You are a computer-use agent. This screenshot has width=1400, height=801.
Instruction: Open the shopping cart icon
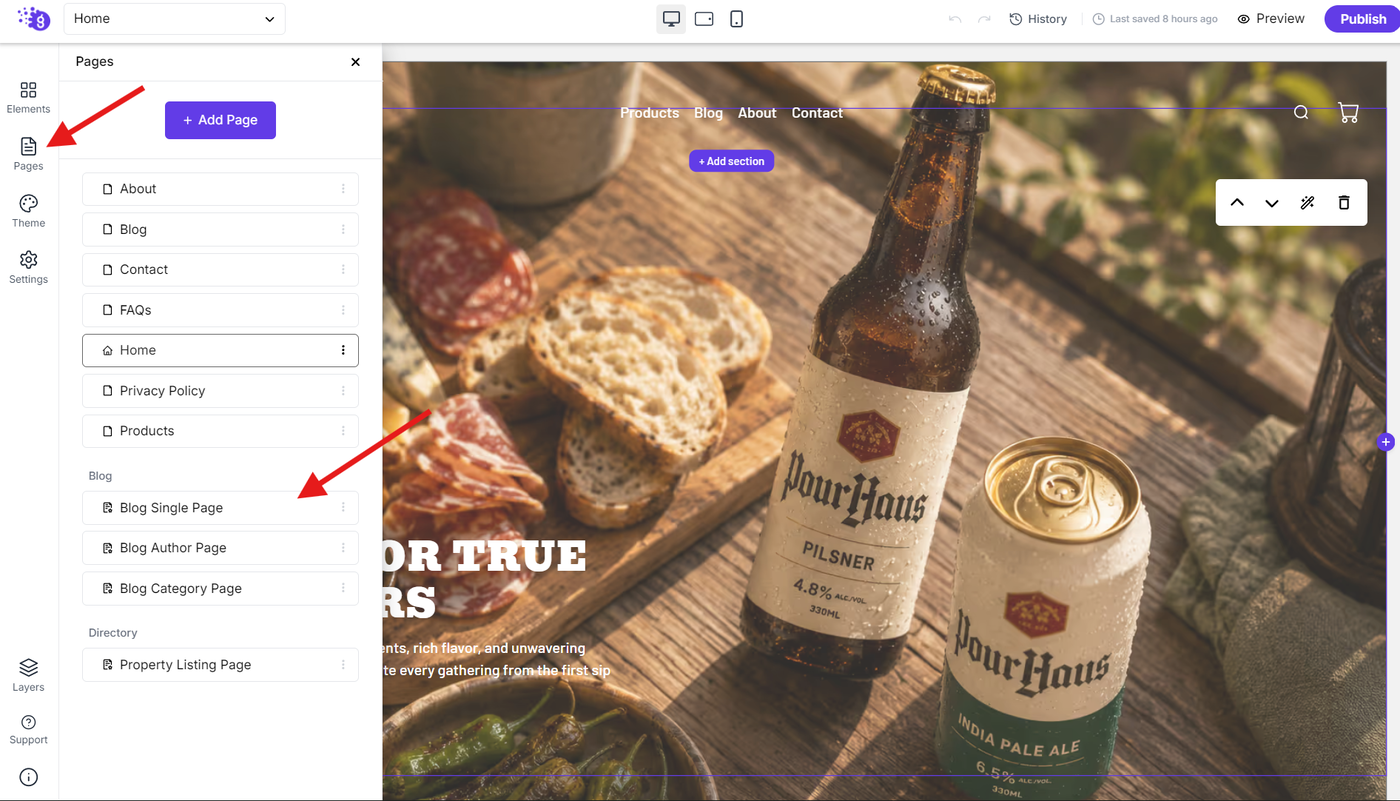[x=1348, y=113]
